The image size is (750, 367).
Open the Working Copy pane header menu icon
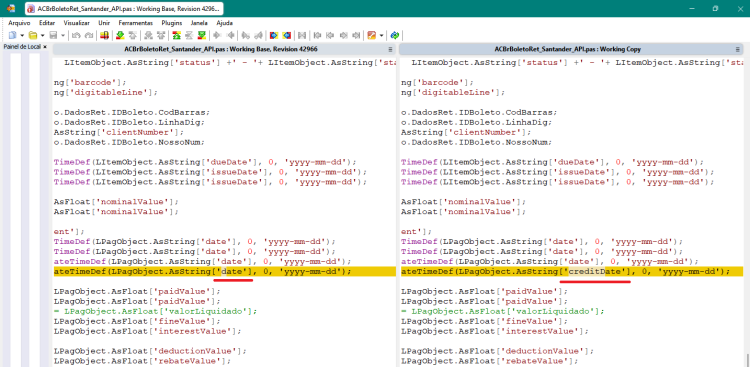[x=737, y=49]
